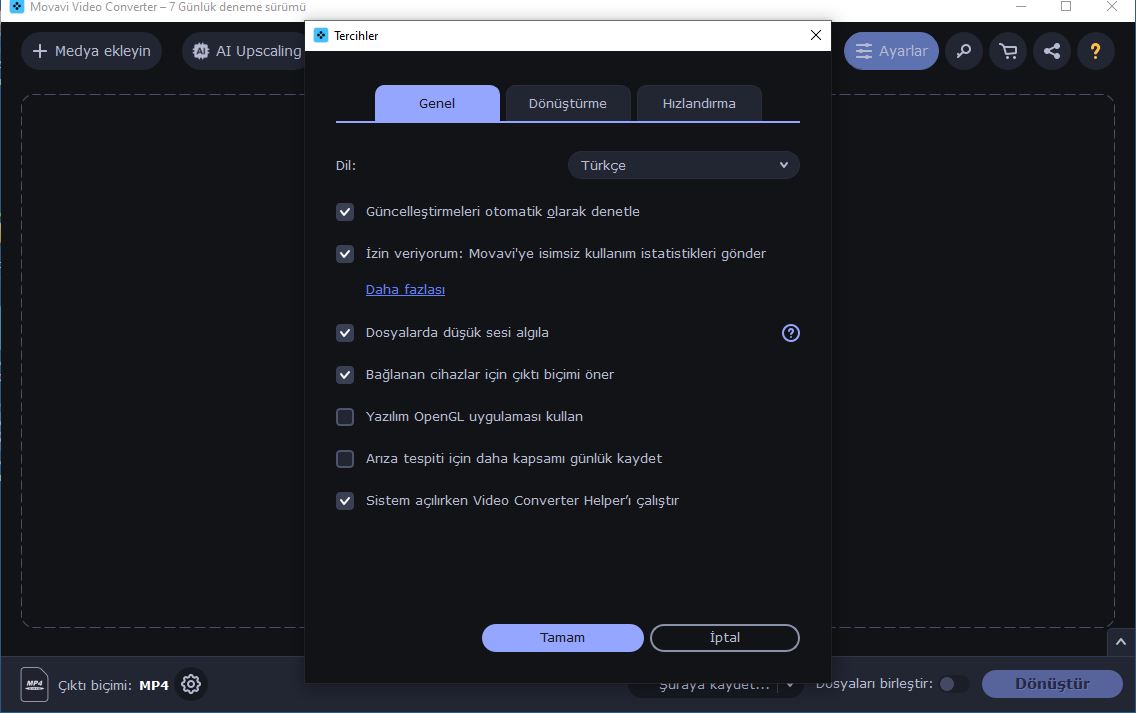
Task: Click the 'Dil:' label text
Action: coord(346,165)
